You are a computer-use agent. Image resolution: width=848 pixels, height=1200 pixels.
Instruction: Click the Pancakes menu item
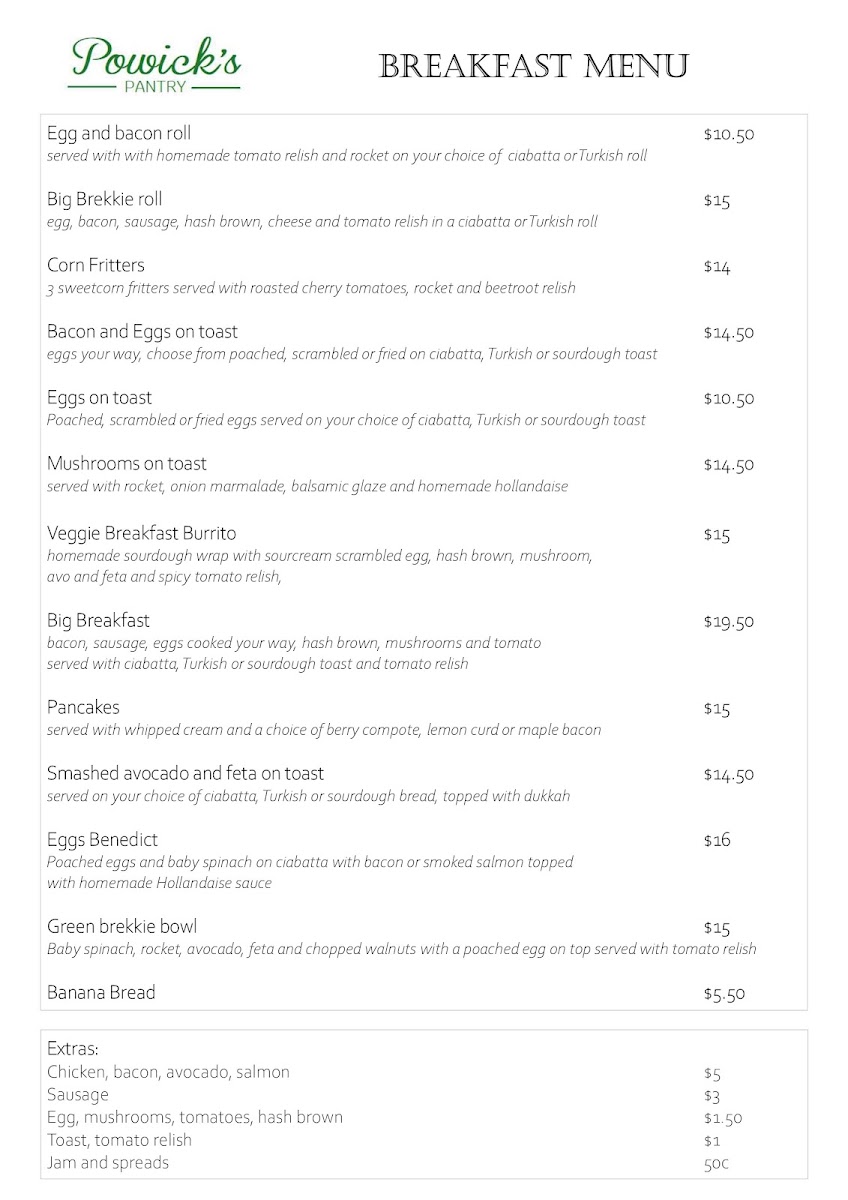(83, 708)
